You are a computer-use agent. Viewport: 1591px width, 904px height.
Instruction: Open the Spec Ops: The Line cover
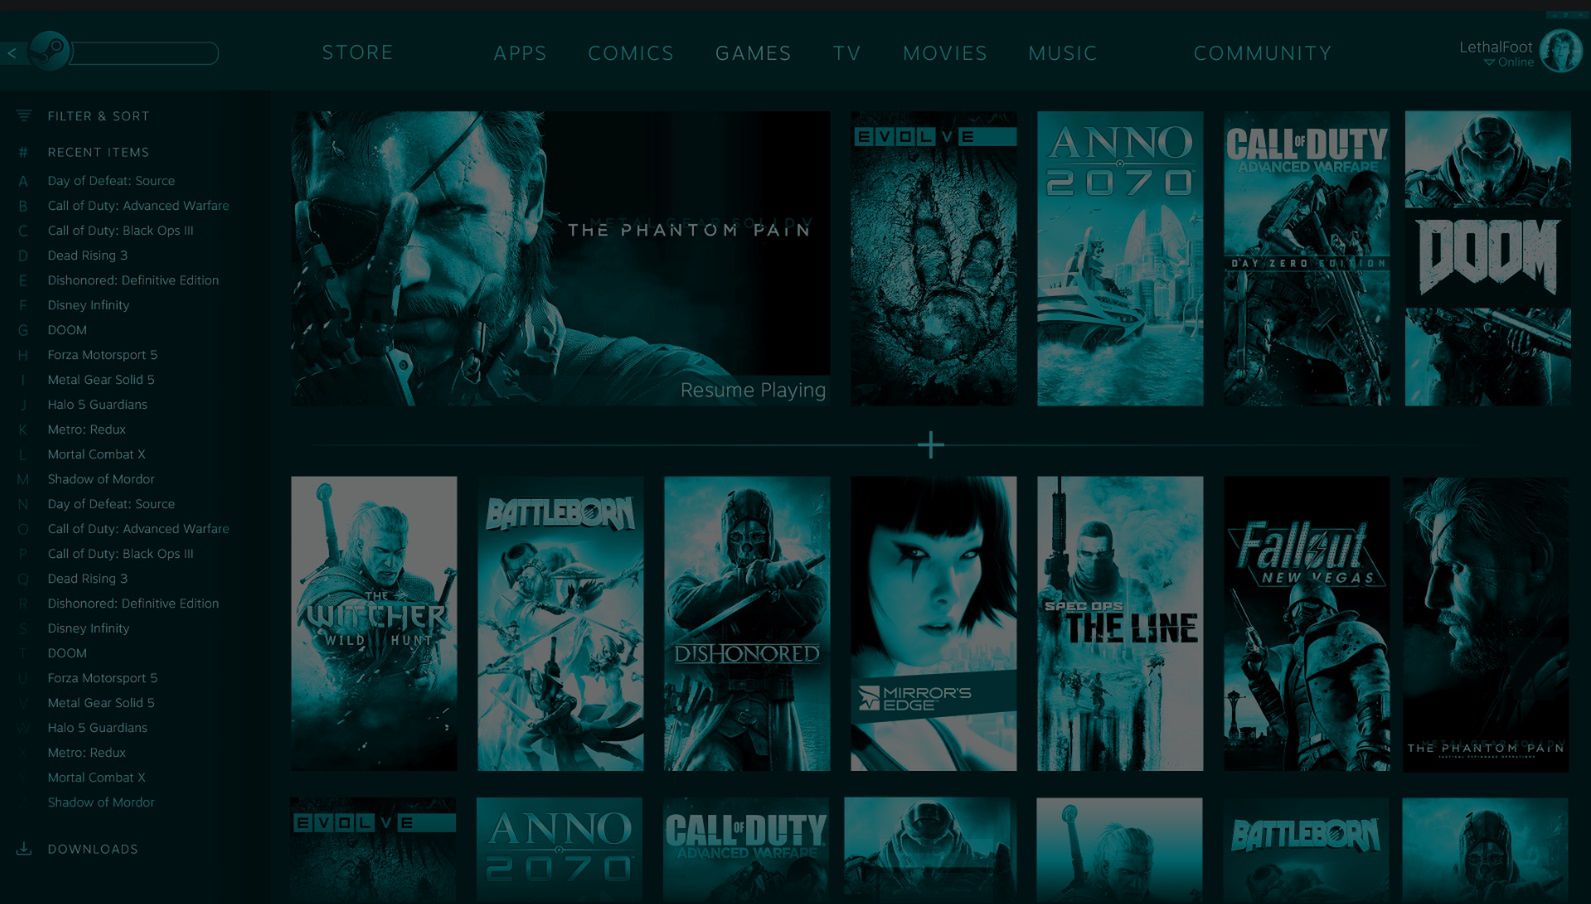pos(1120,623)
